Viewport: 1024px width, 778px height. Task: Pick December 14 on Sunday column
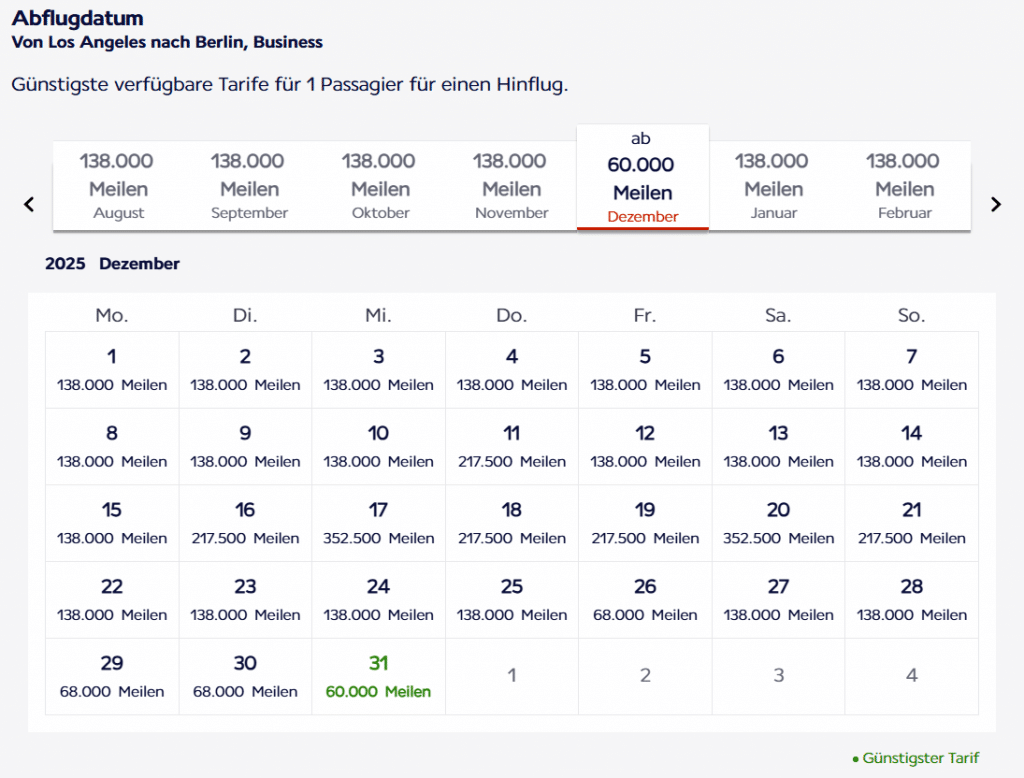(x=911, y=446)
